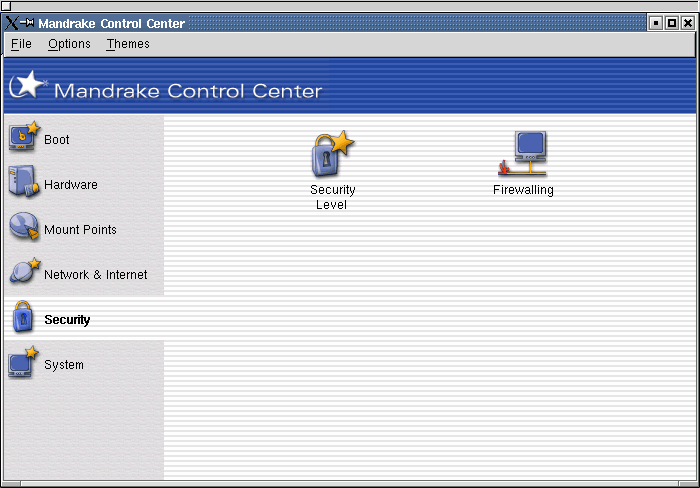Open the Security Level tool icon

332,153
